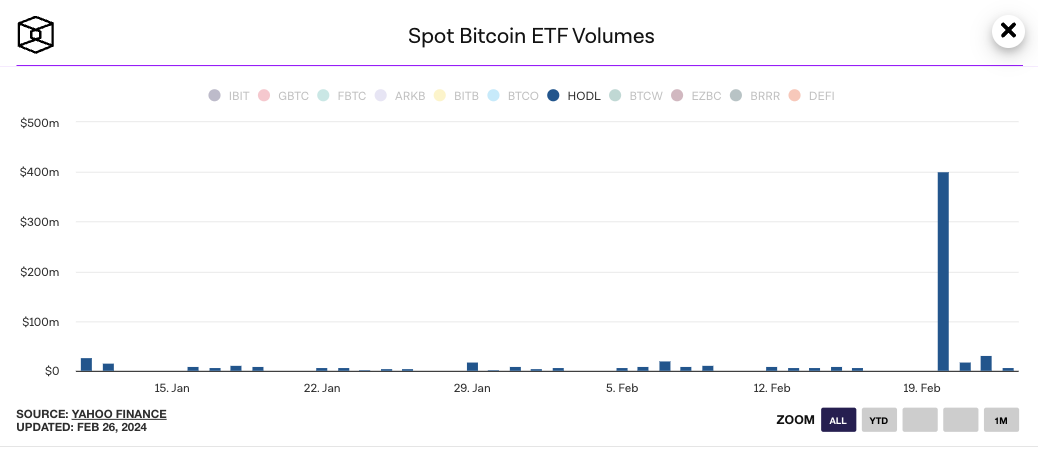1038x449 pixels.
Task: Close the chart with the X button
Action: [1008, 31]
